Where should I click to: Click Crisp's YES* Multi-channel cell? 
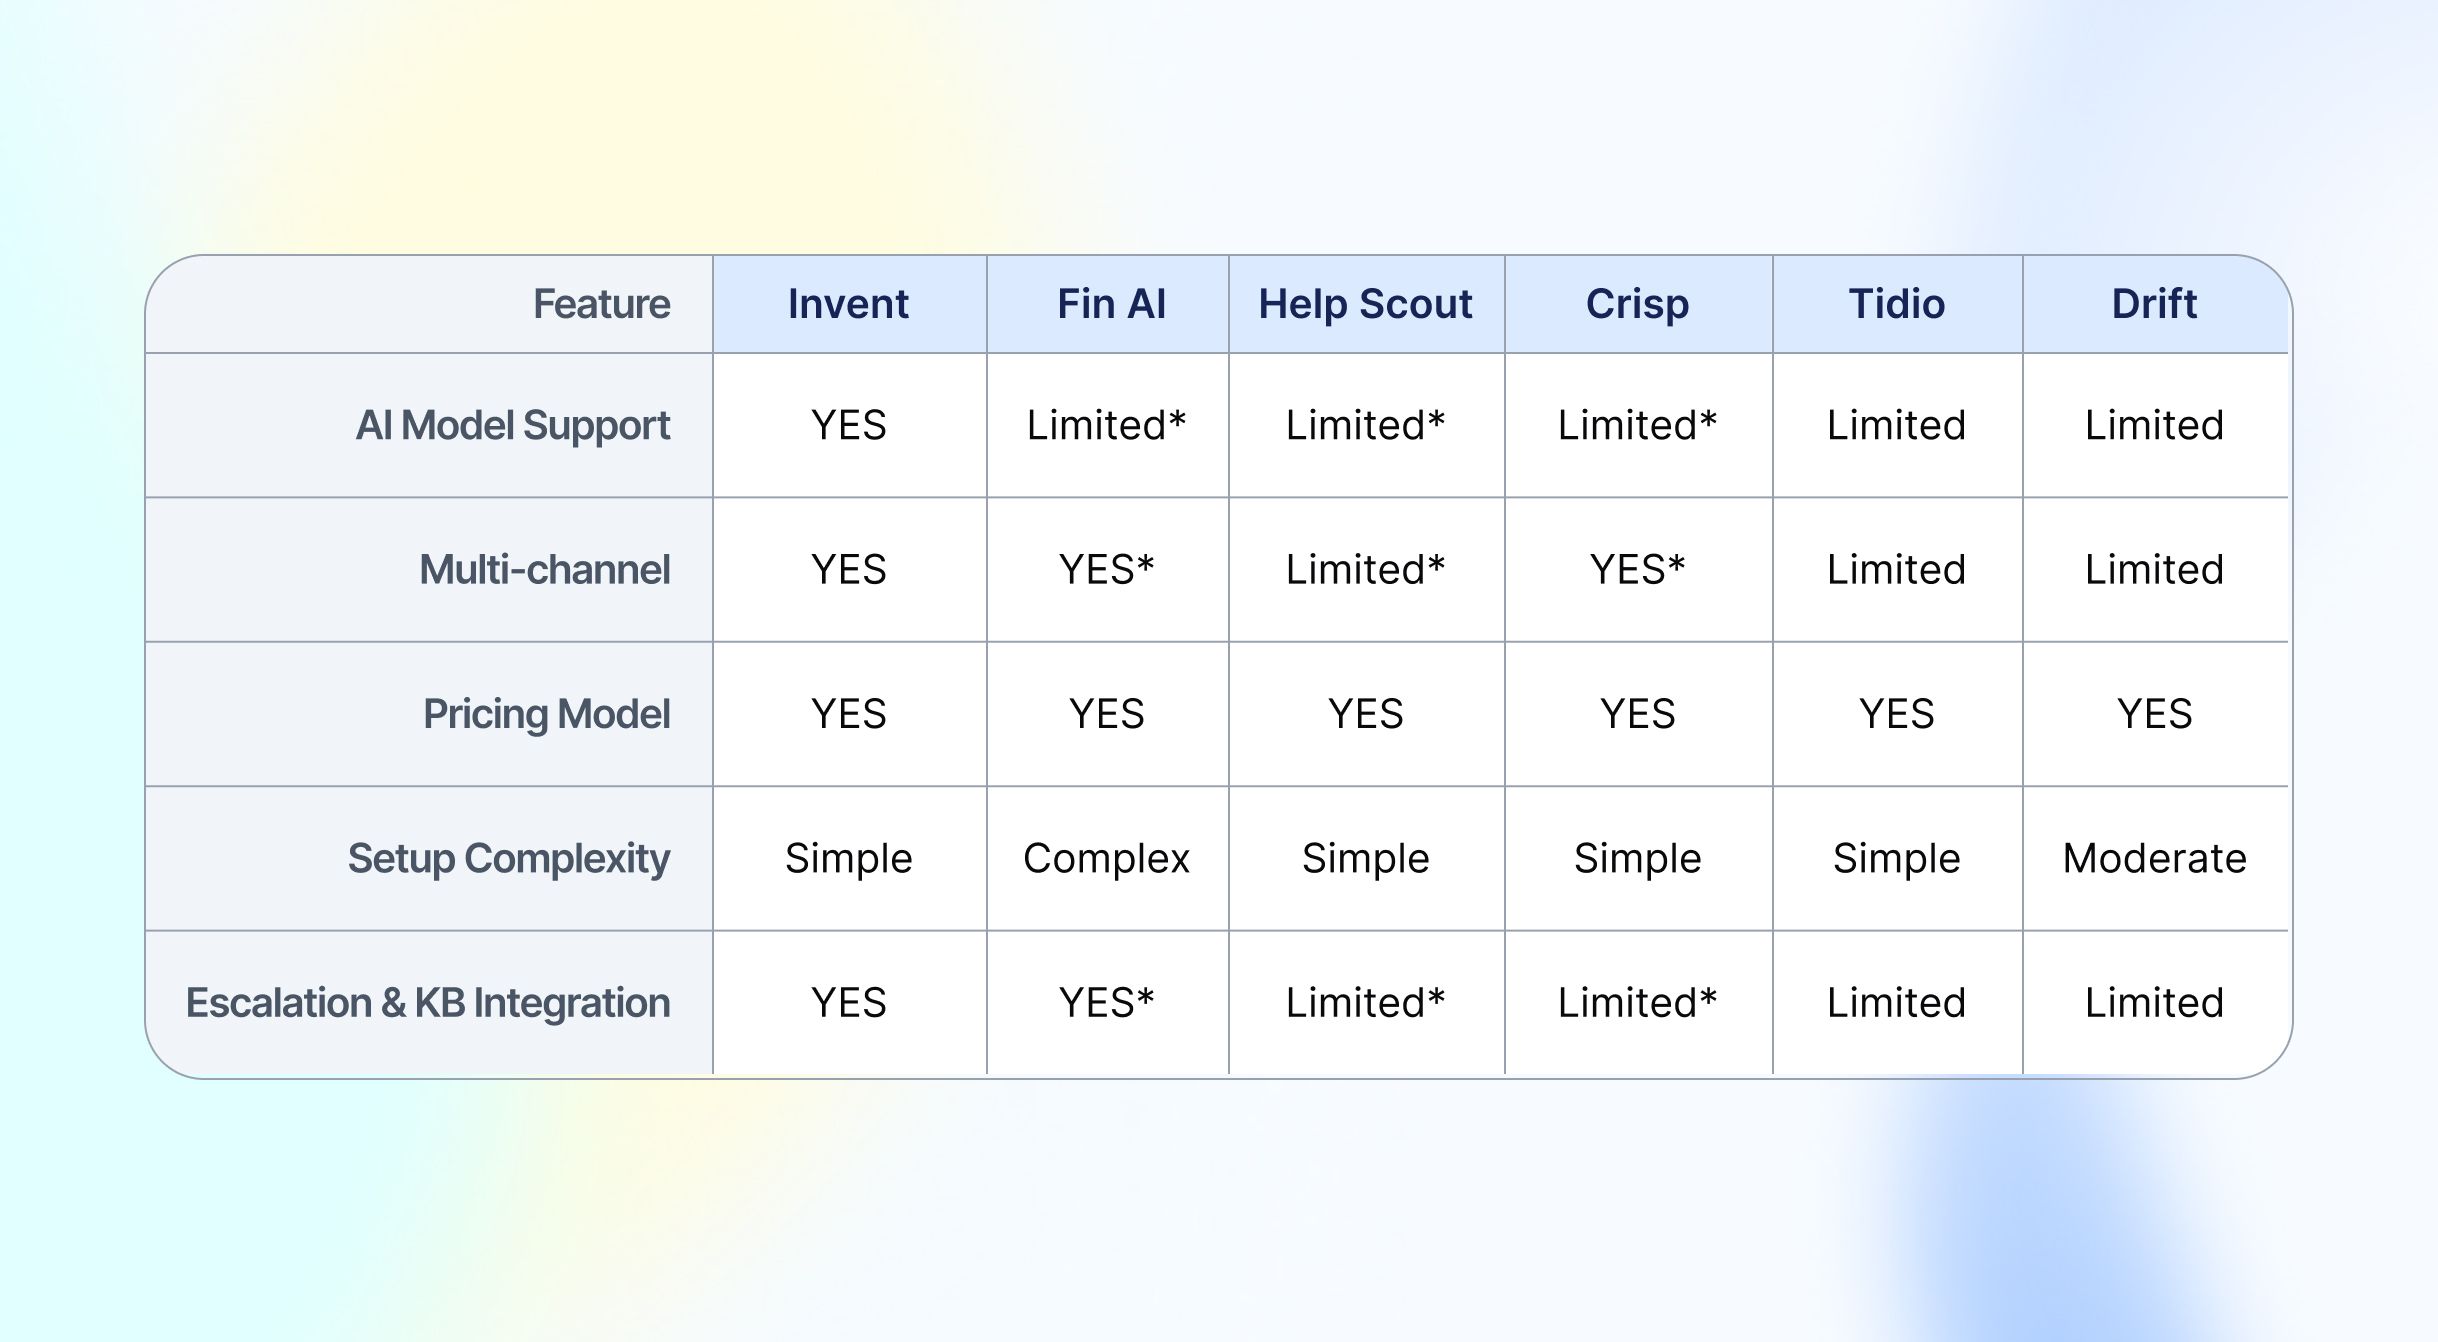coord(1637,570)
